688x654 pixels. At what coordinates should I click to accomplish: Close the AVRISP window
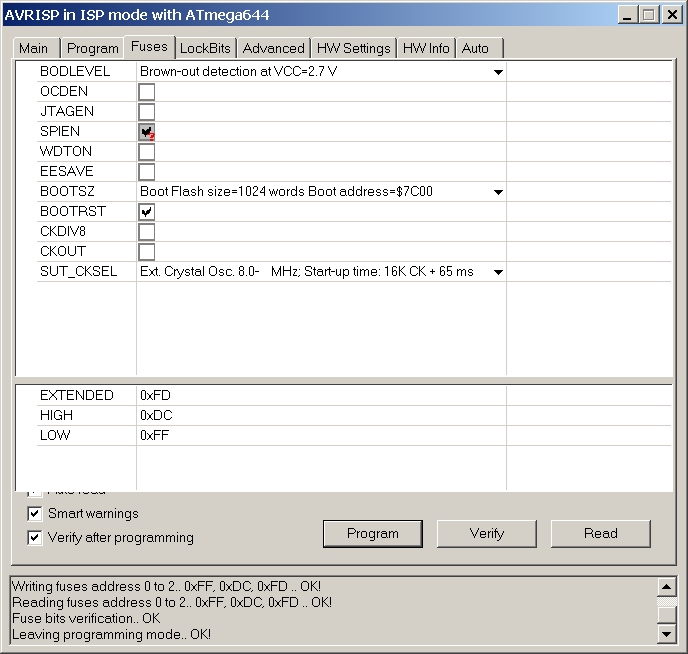point(672,15)
